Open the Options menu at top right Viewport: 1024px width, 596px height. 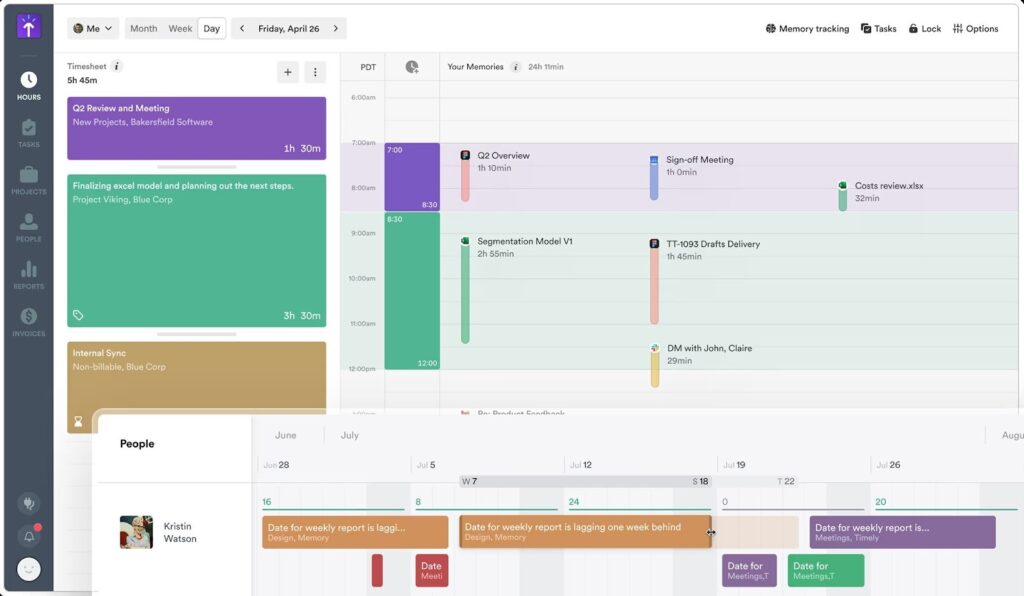(x=975, y=29)
